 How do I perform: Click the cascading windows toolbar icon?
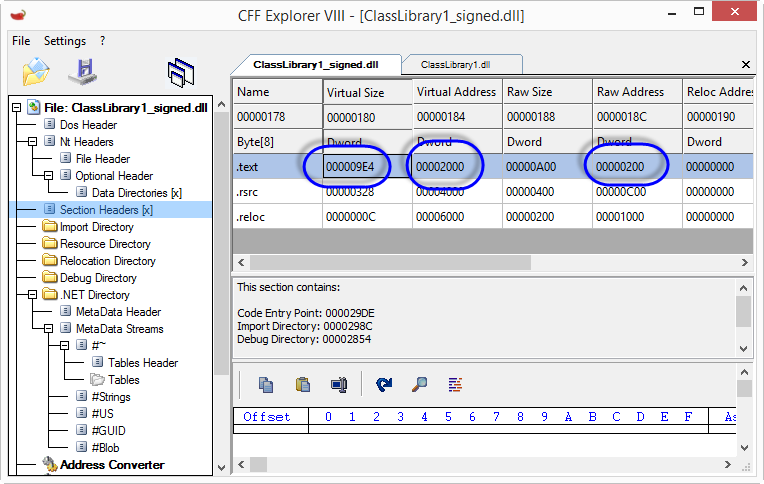coord(180,73)
